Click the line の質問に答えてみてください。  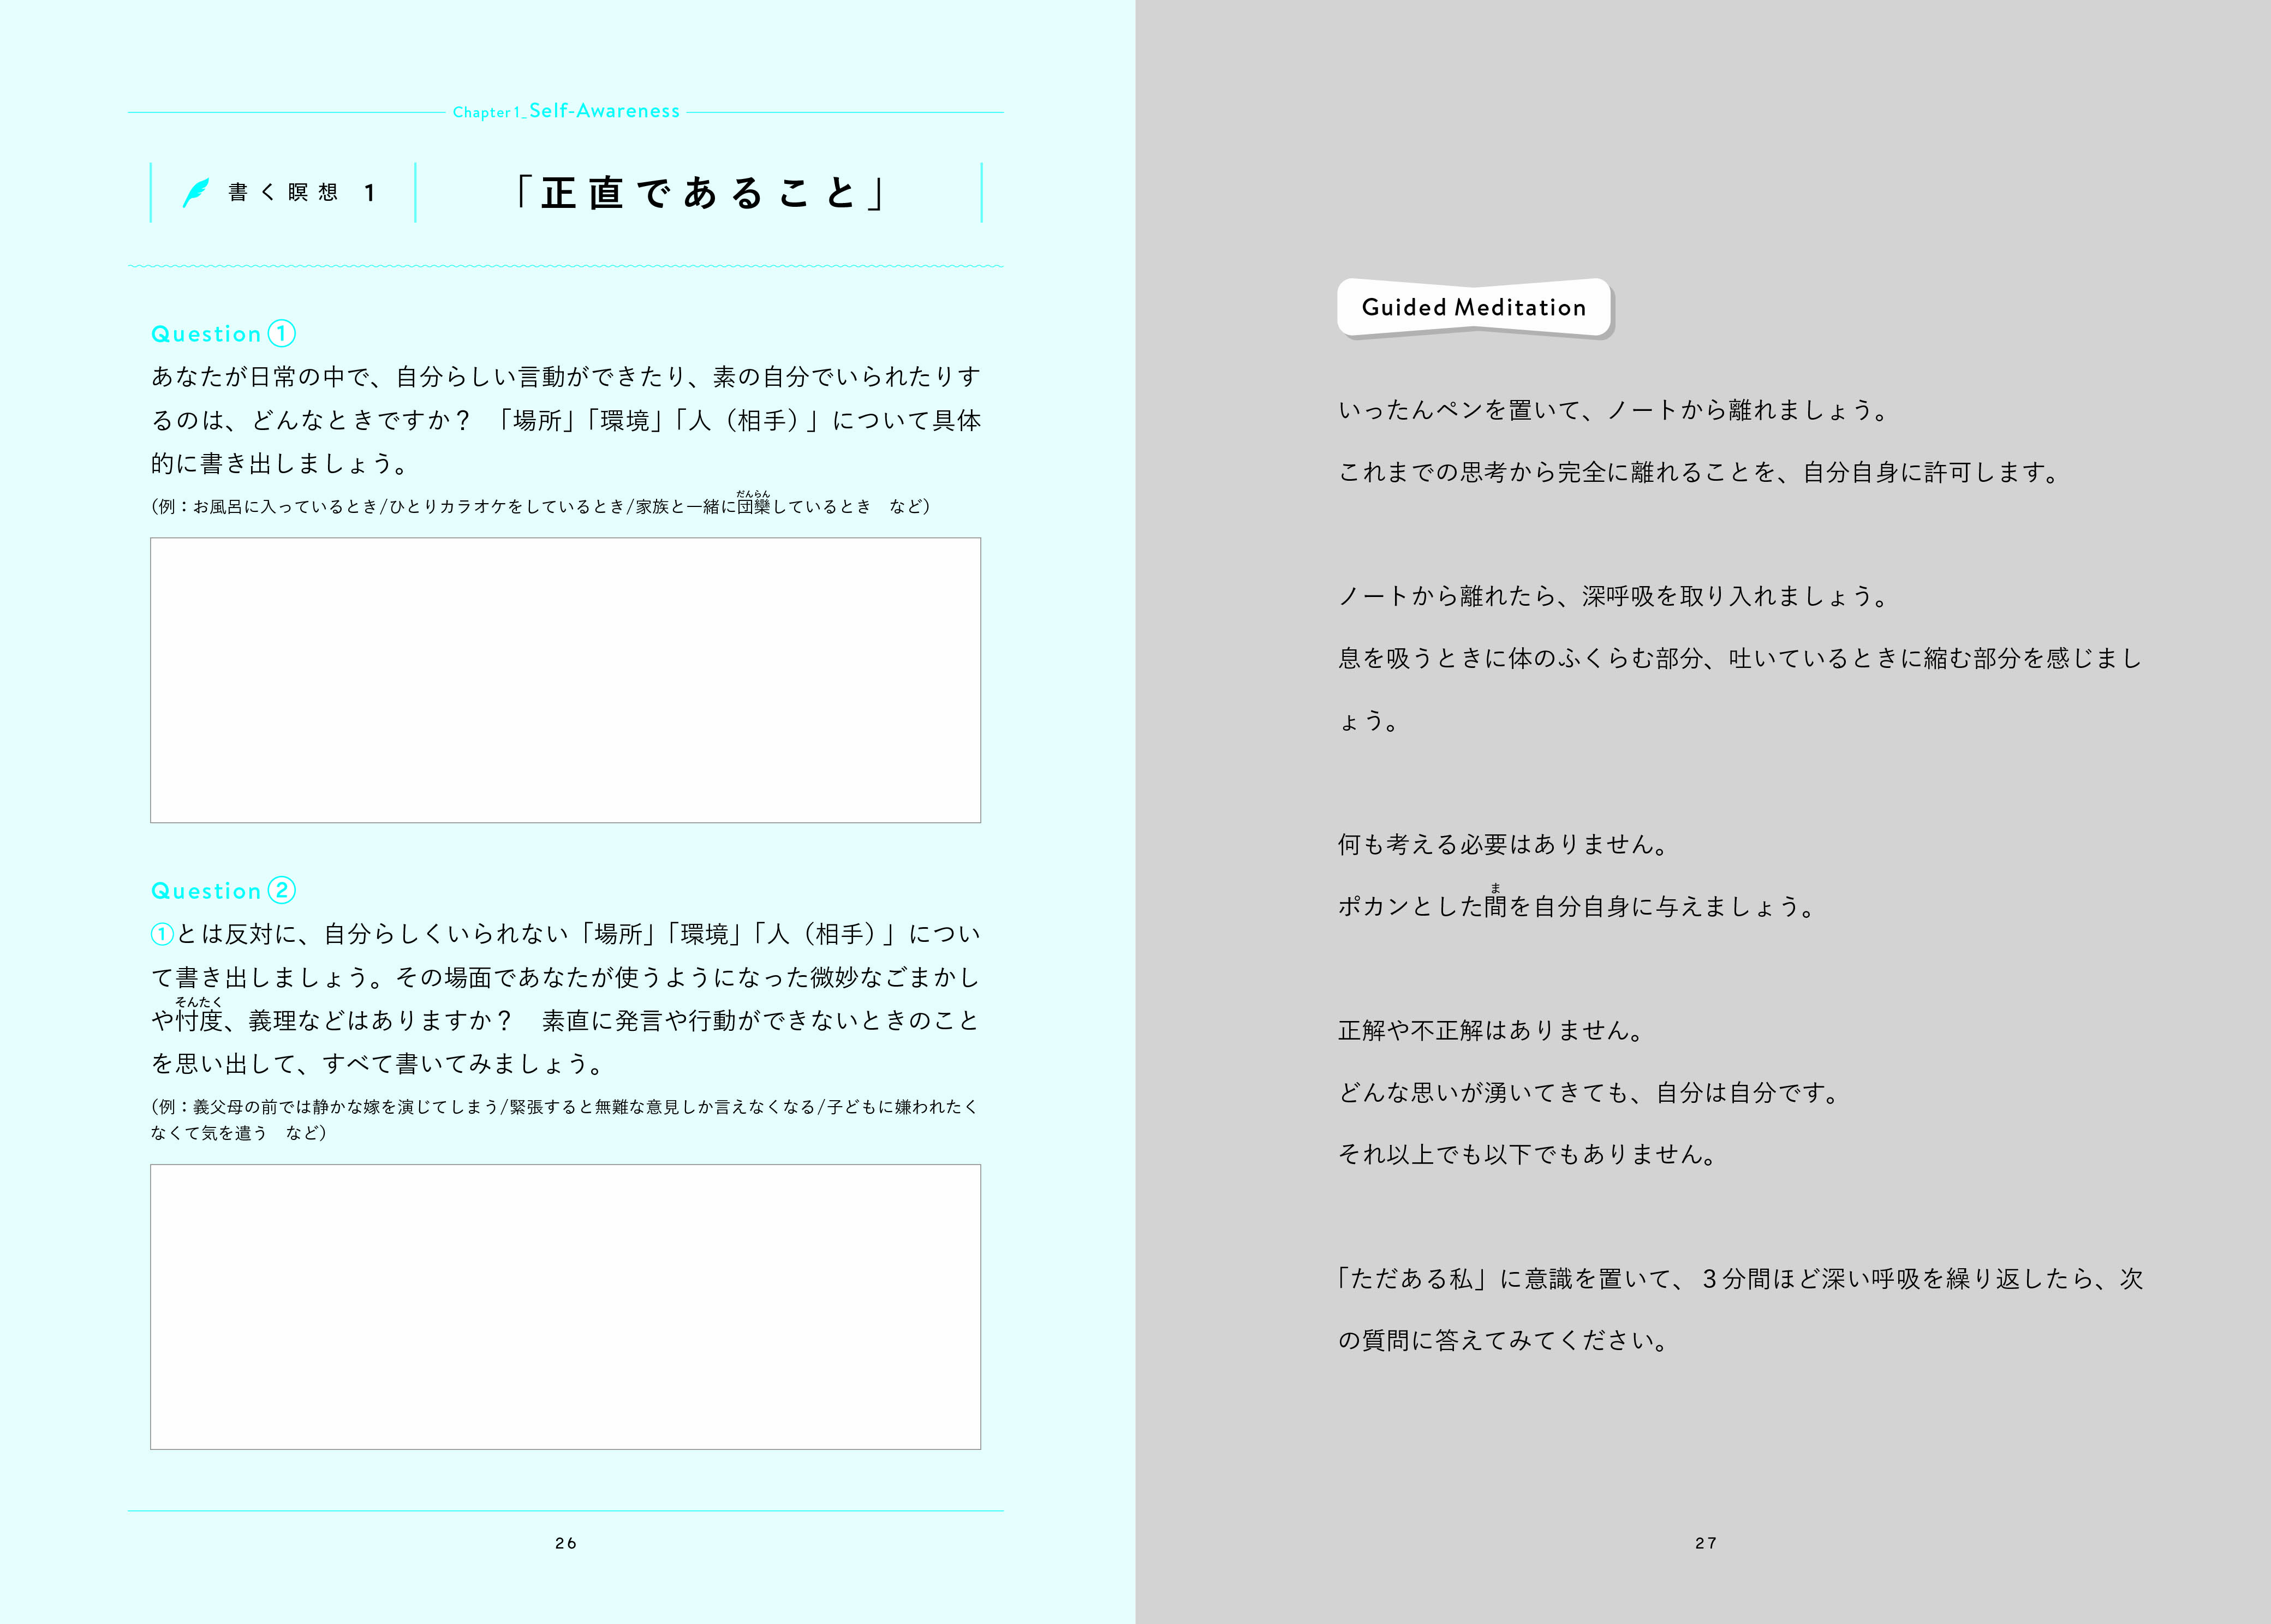point(1503,1341)
